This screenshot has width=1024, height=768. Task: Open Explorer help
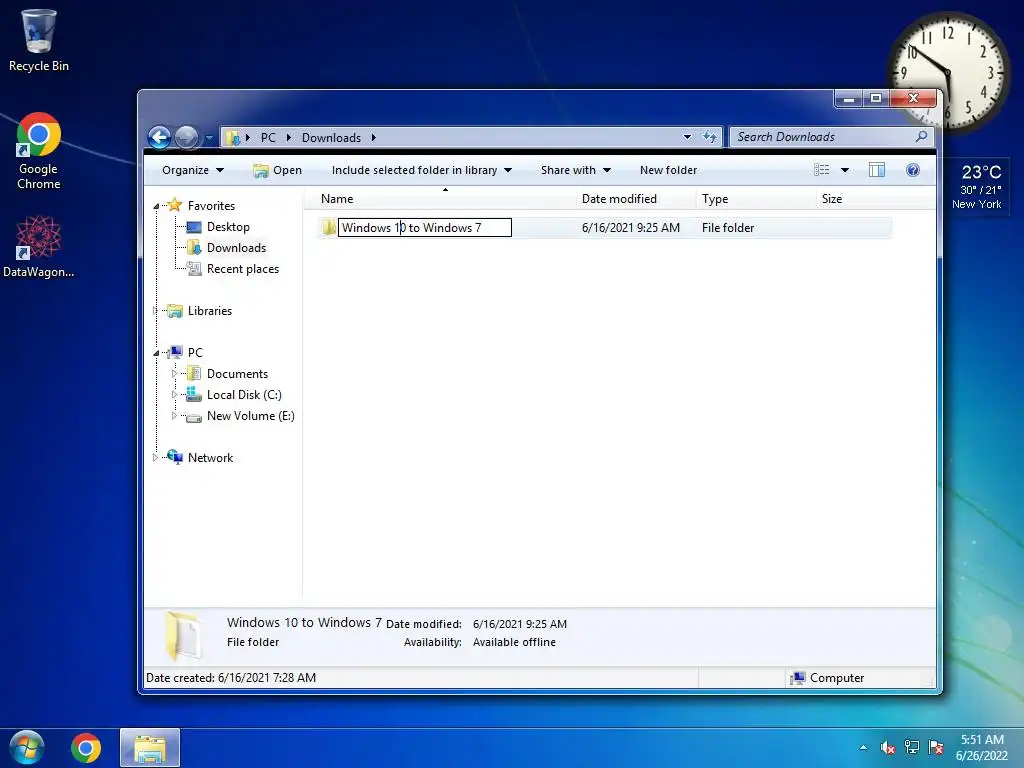[x=912, y=170]
